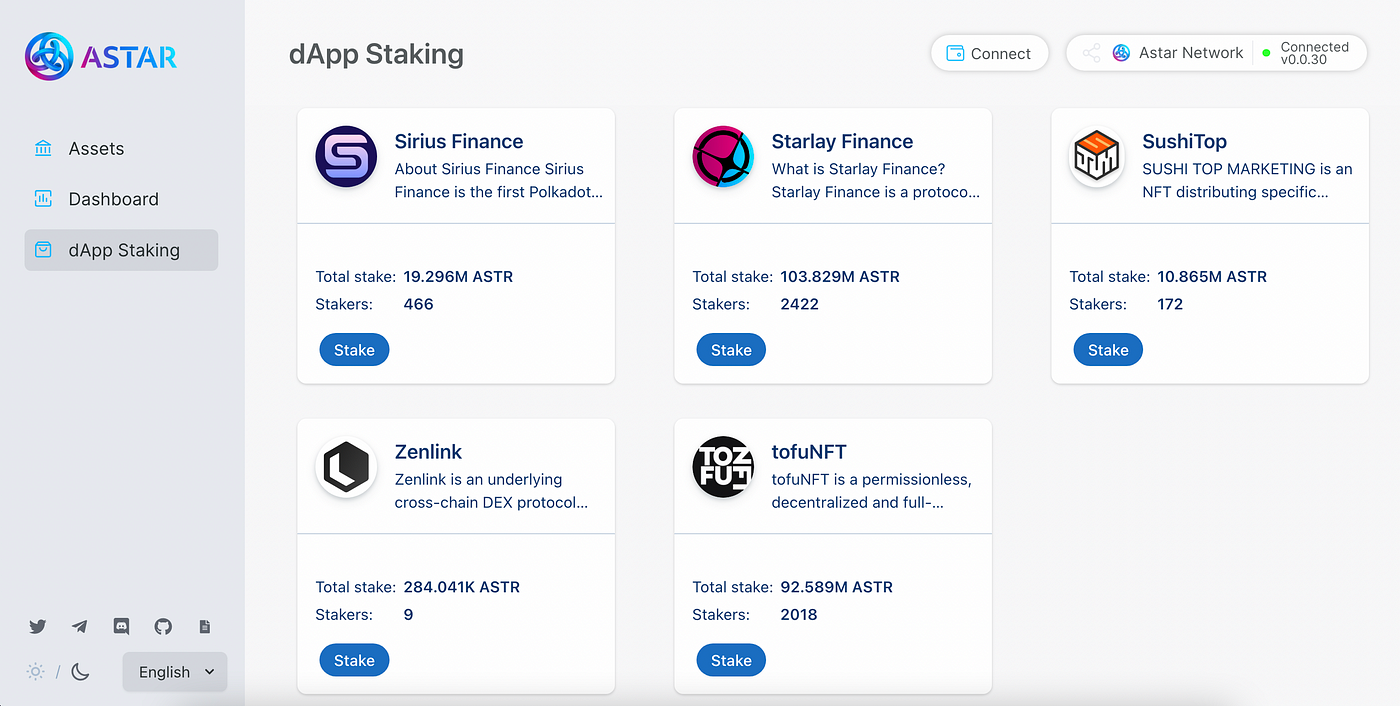Image resolution: width=1400 pixels, height=706 pixels.
Task: Click the Sirius Finance logo
Action: (346, 157)
